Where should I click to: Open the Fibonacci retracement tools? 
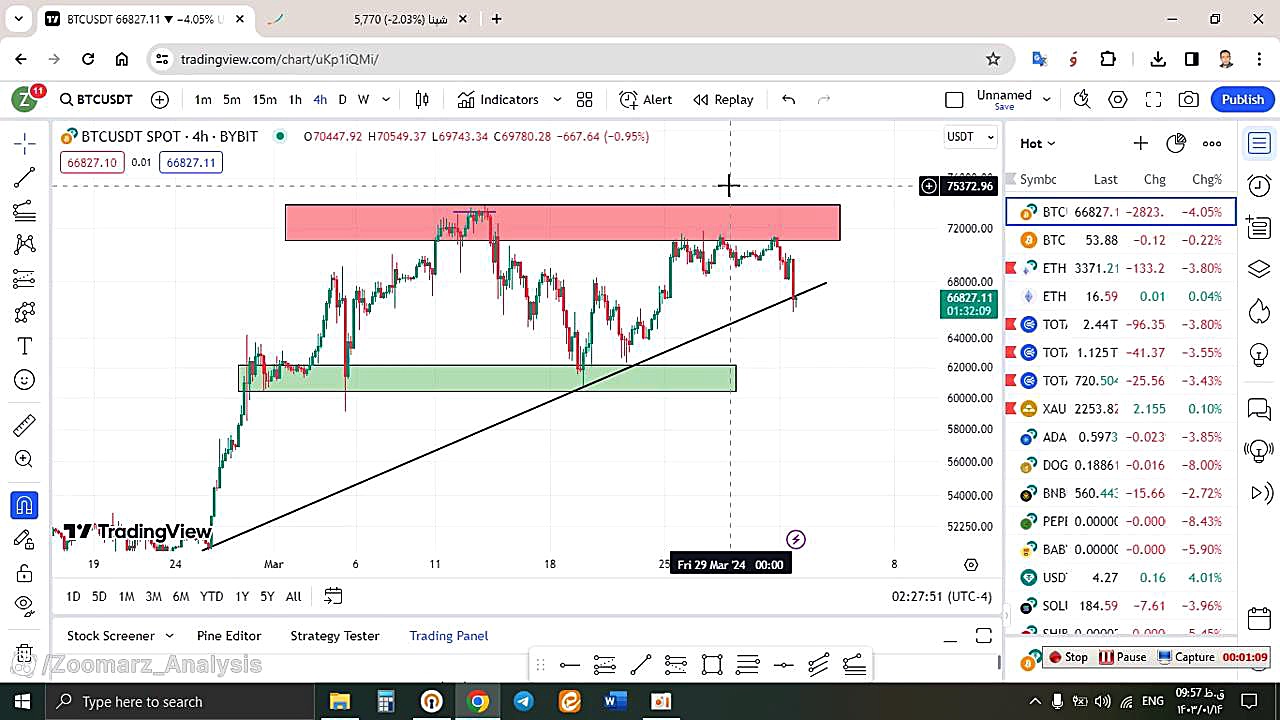coord(25,211)
